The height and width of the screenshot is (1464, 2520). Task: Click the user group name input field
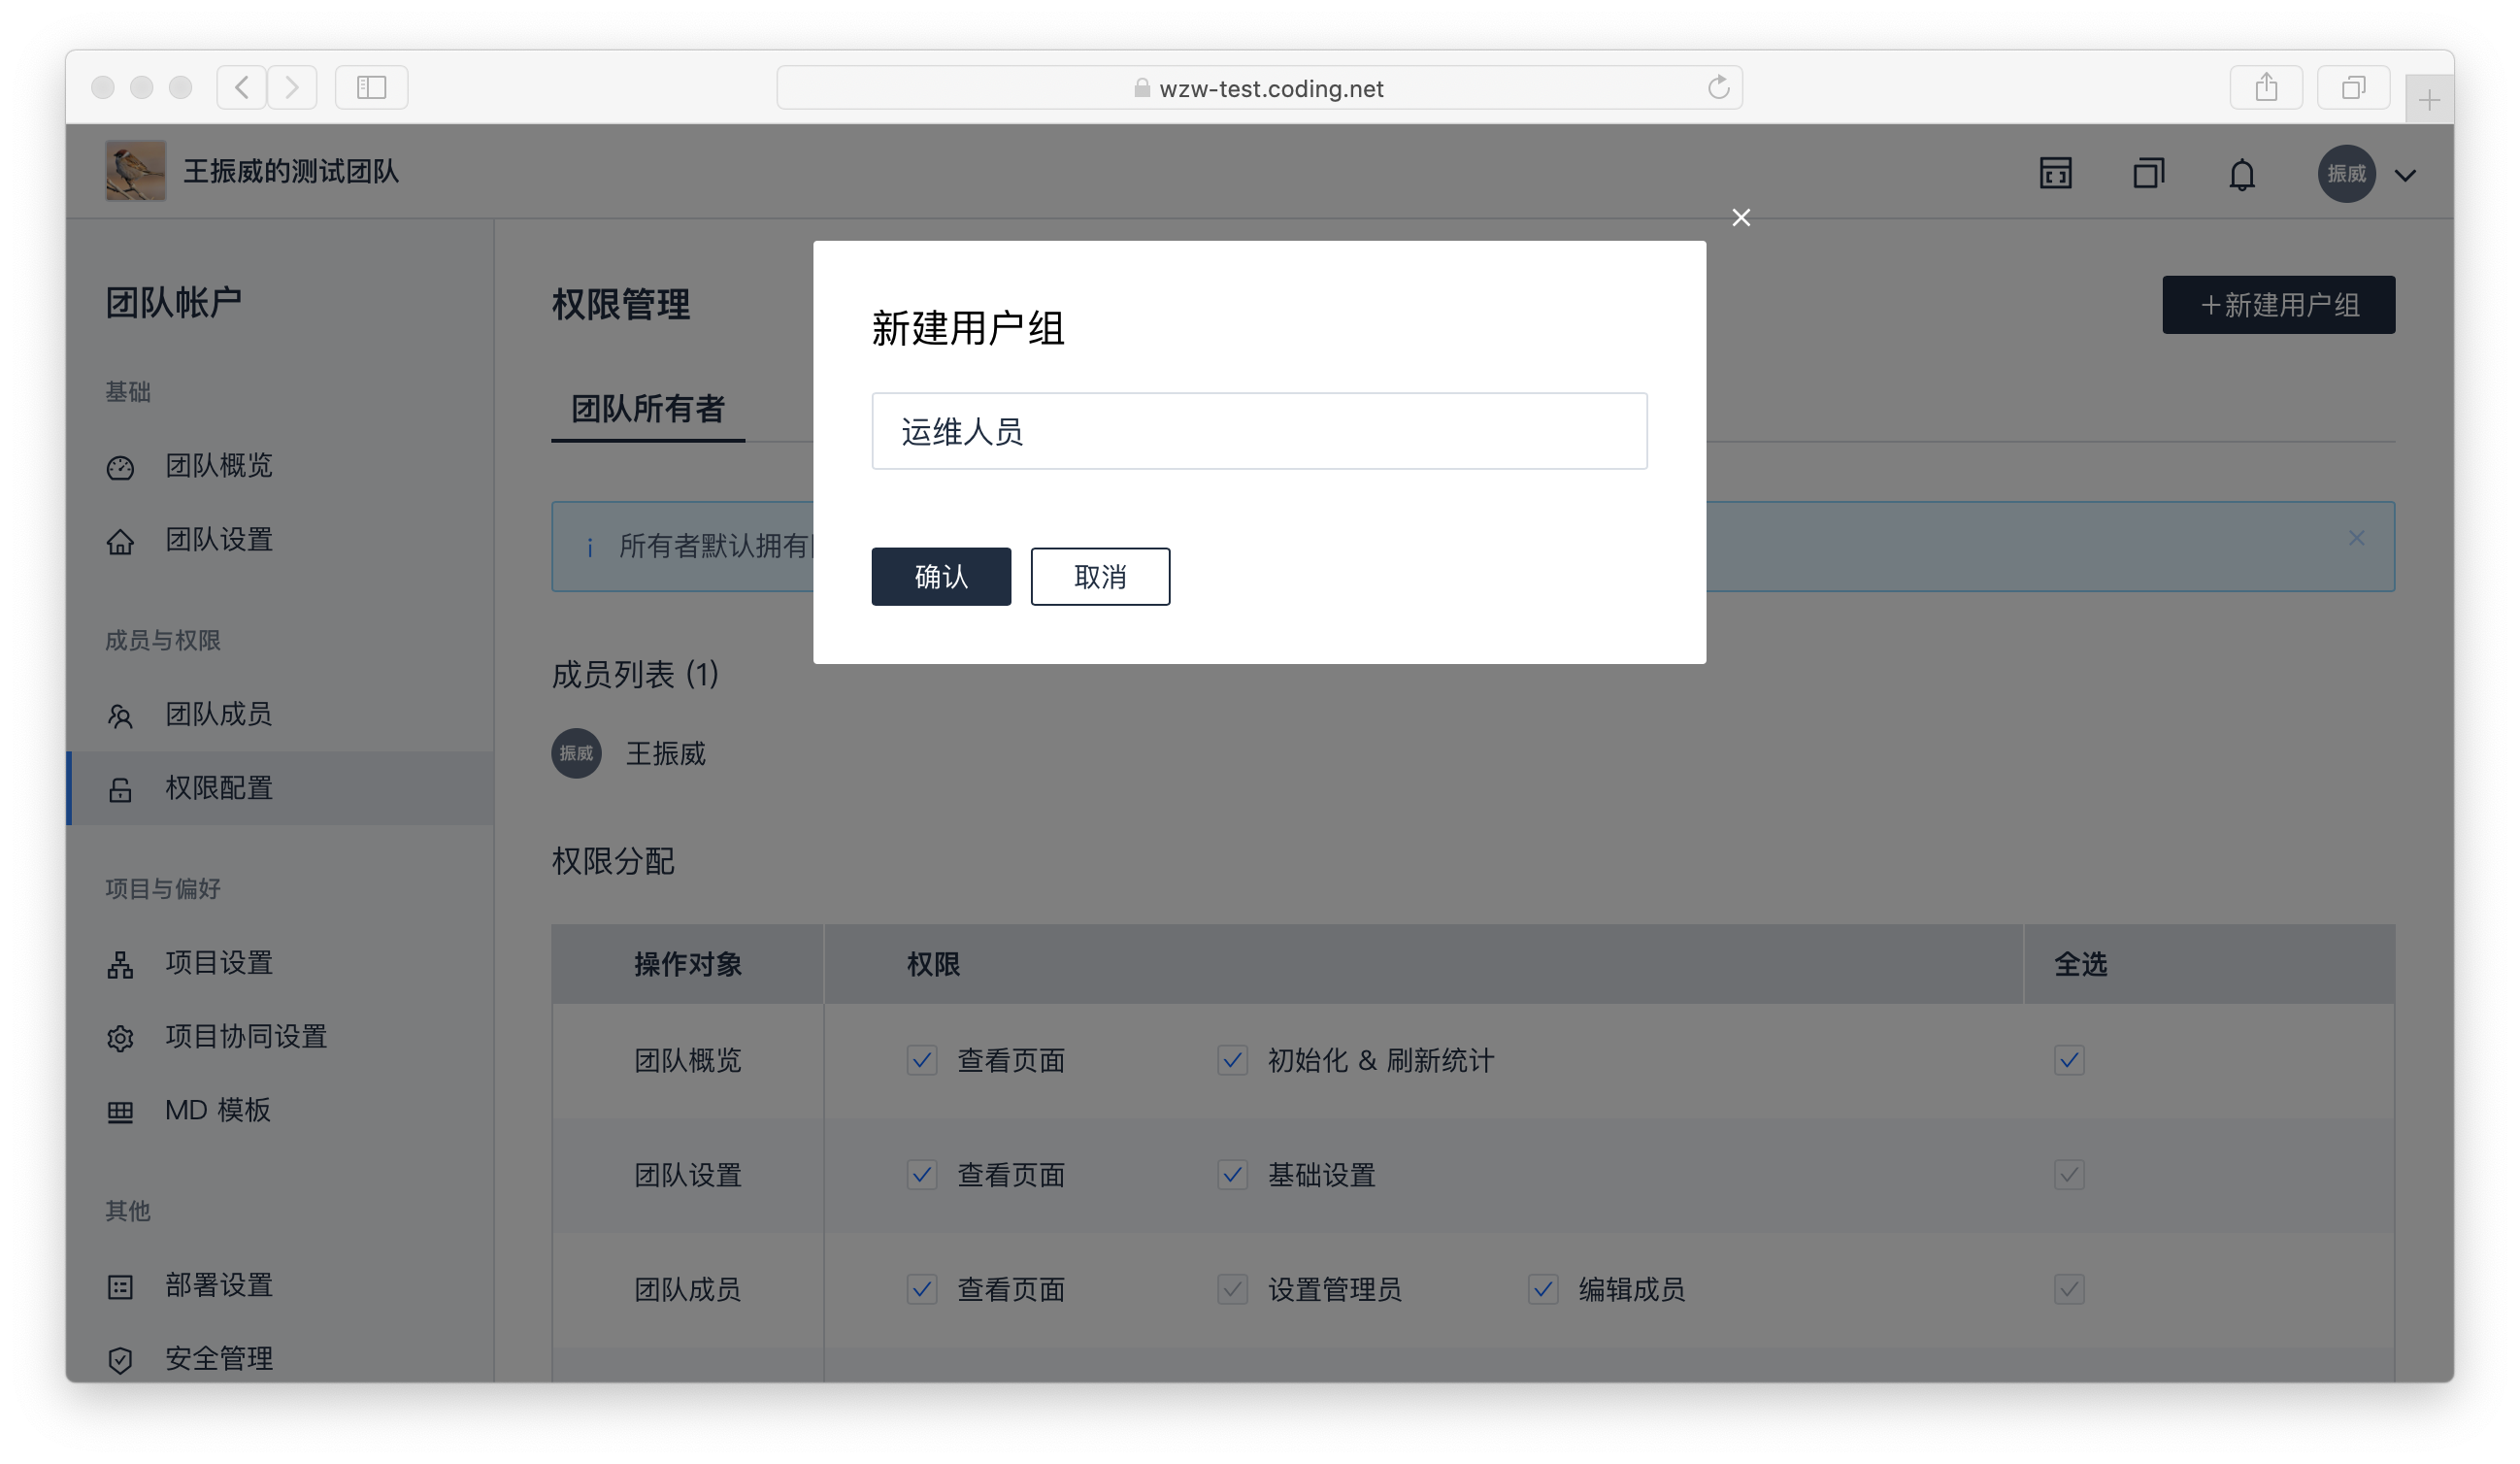[1258, 431]
